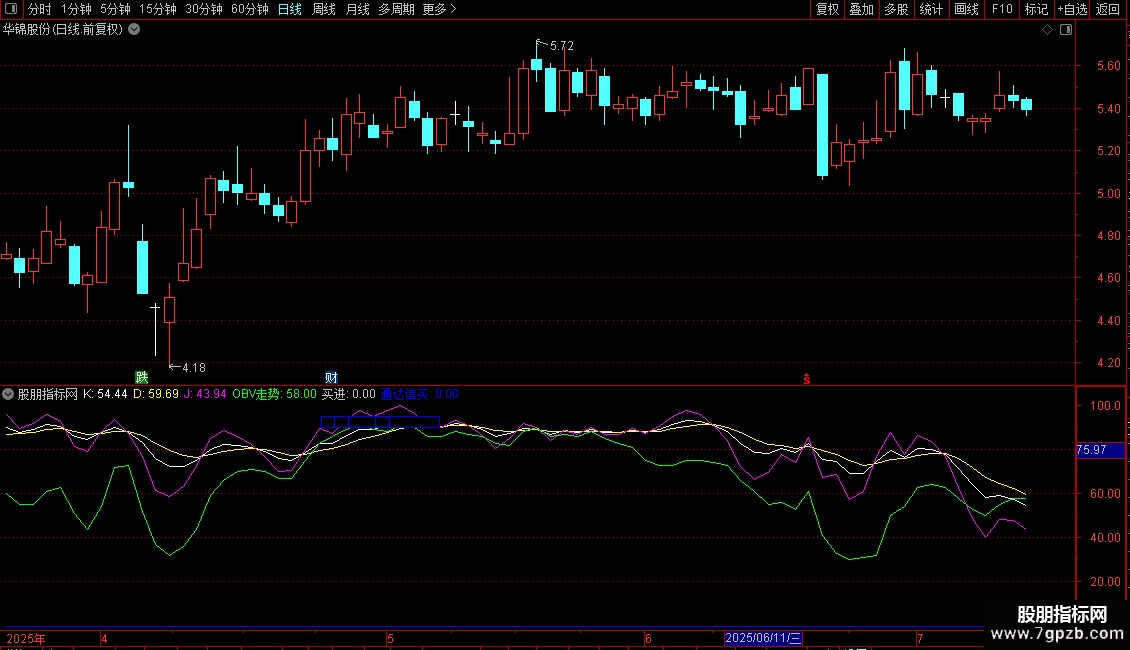The image size is (1130, 650).
Task: Click the 5.00 price axis label
Action: 1108,193
